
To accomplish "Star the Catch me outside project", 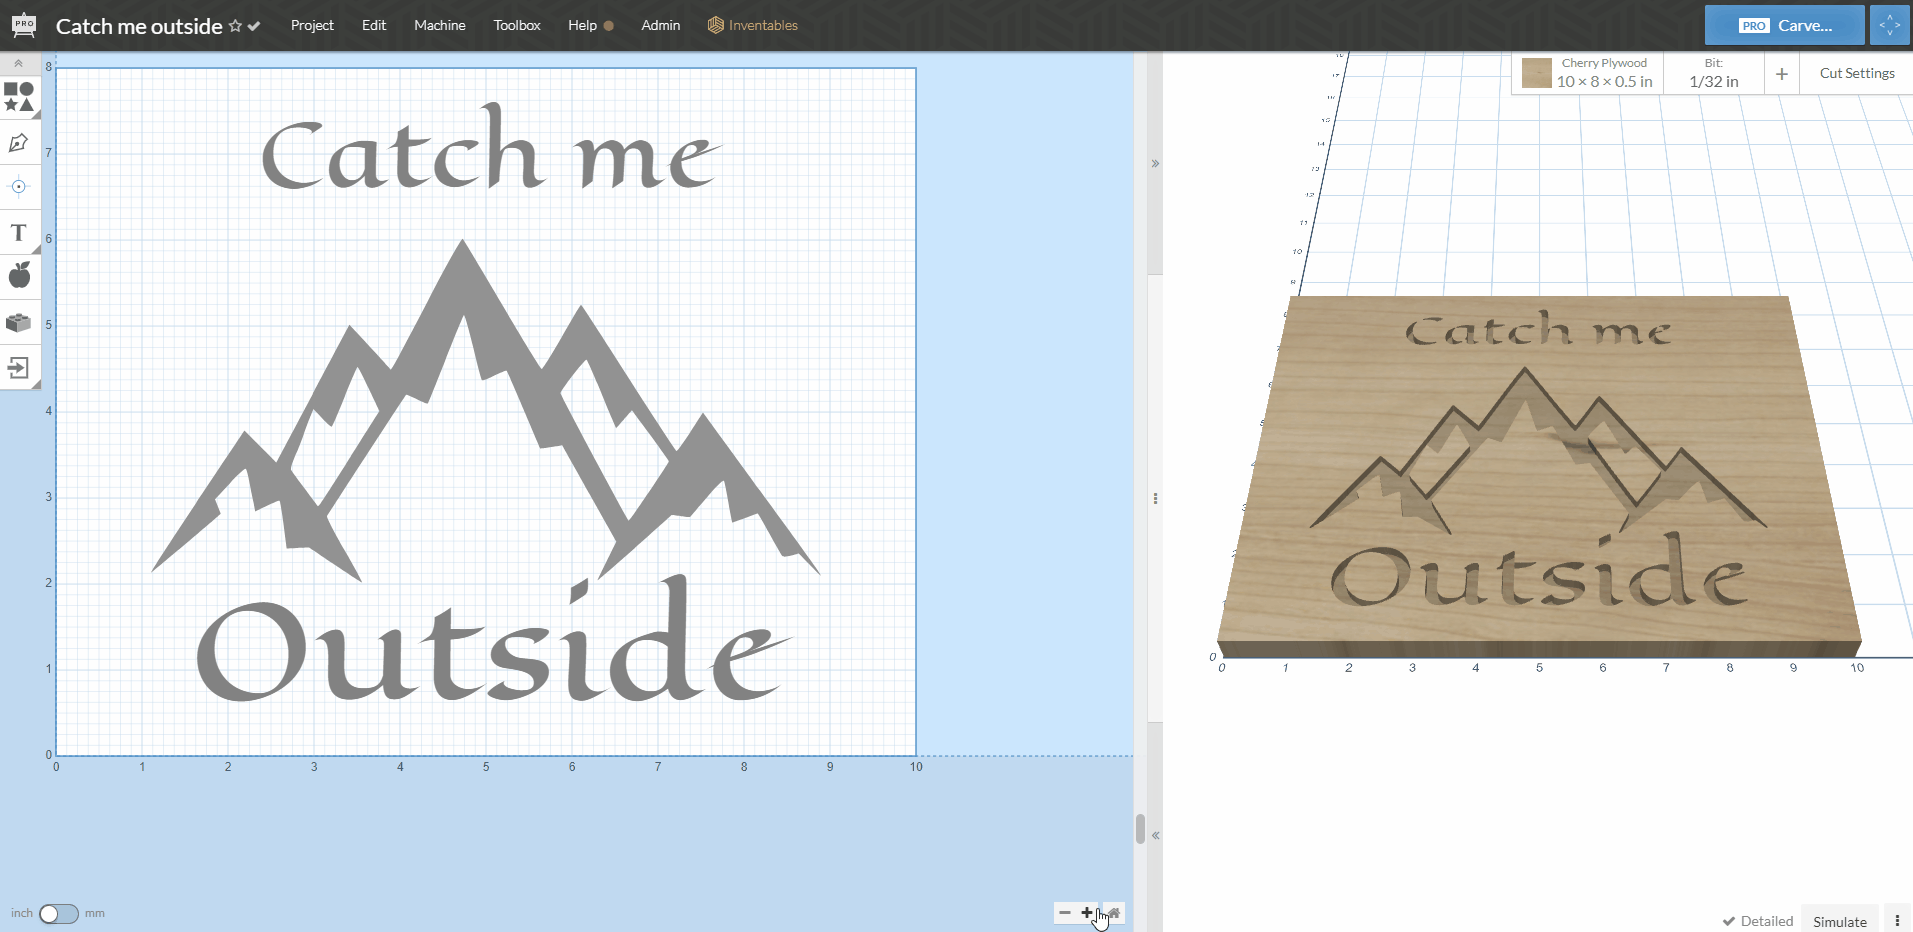I will click(x=235, y=26).
